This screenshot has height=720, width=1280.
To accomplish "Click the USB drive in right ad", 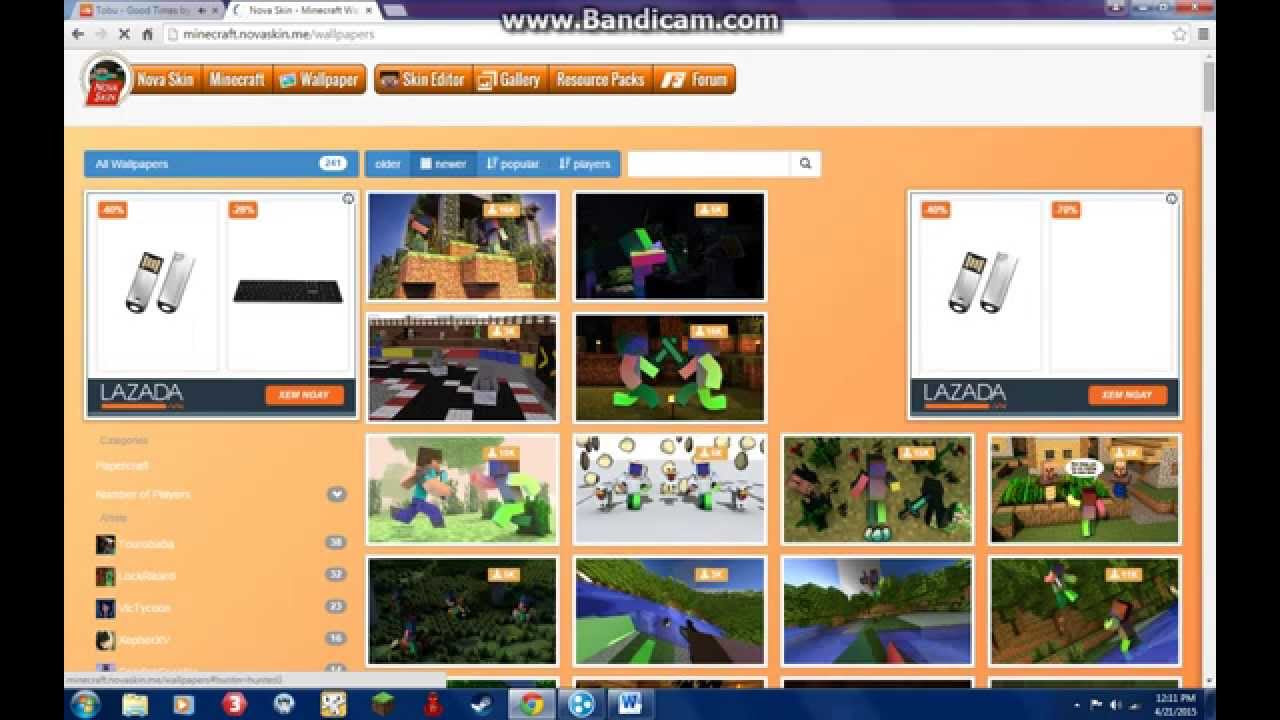I will pyautogui.click(x=983, y=281).
